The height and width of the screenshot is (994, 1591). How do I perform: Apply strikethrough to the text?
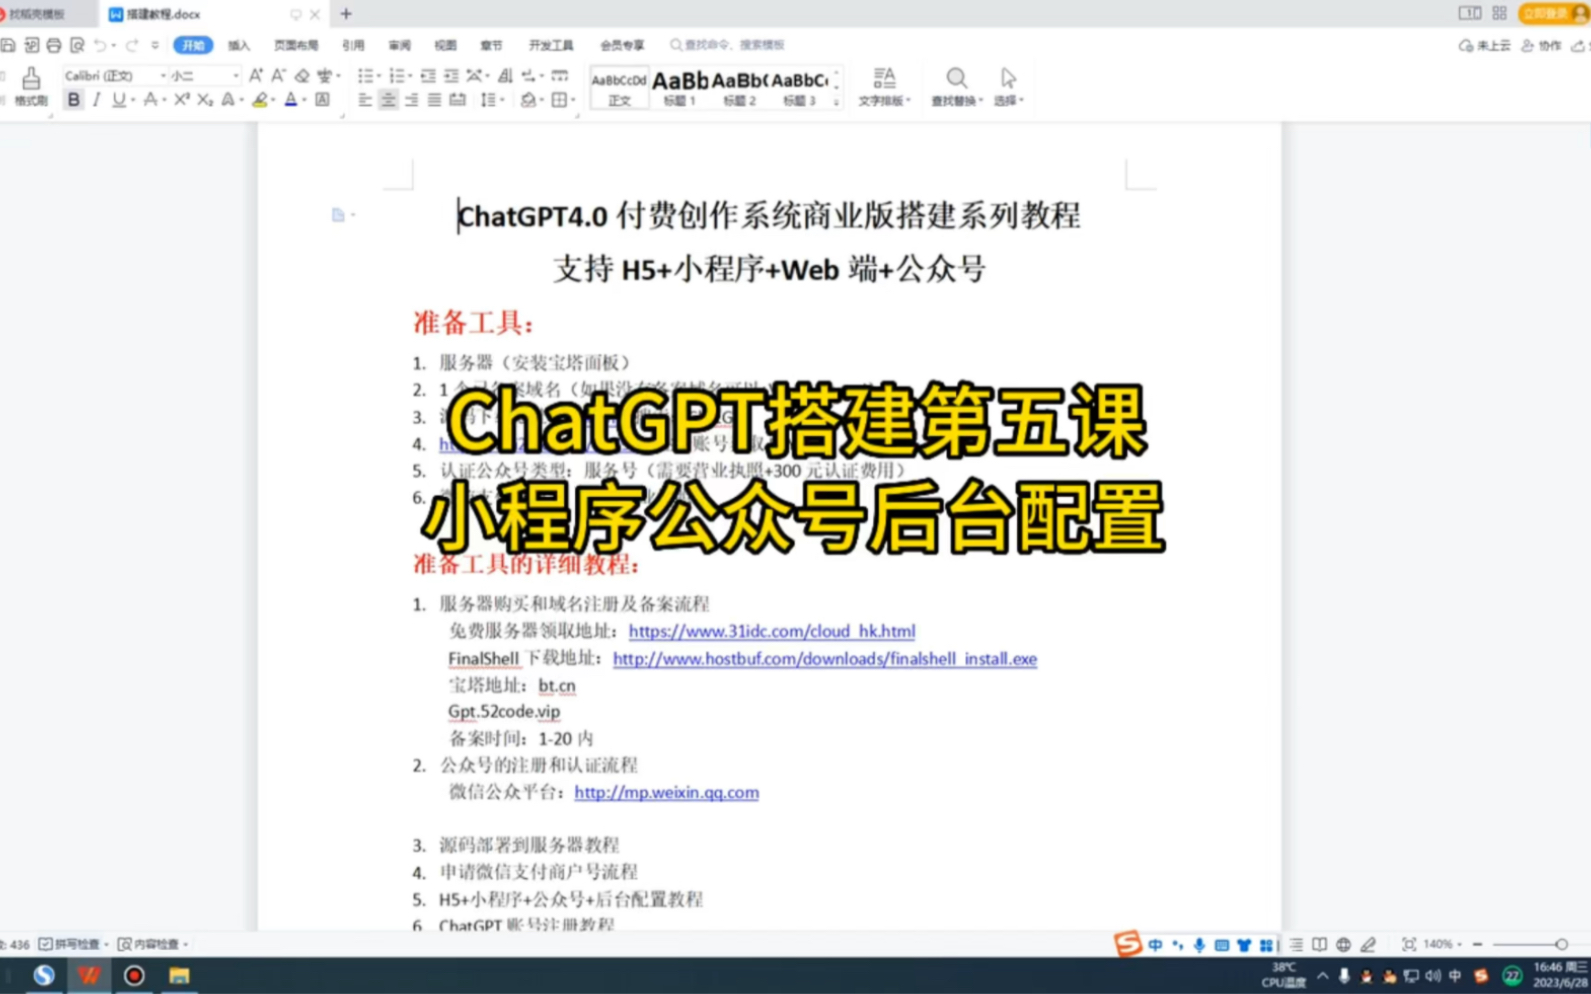150,100
